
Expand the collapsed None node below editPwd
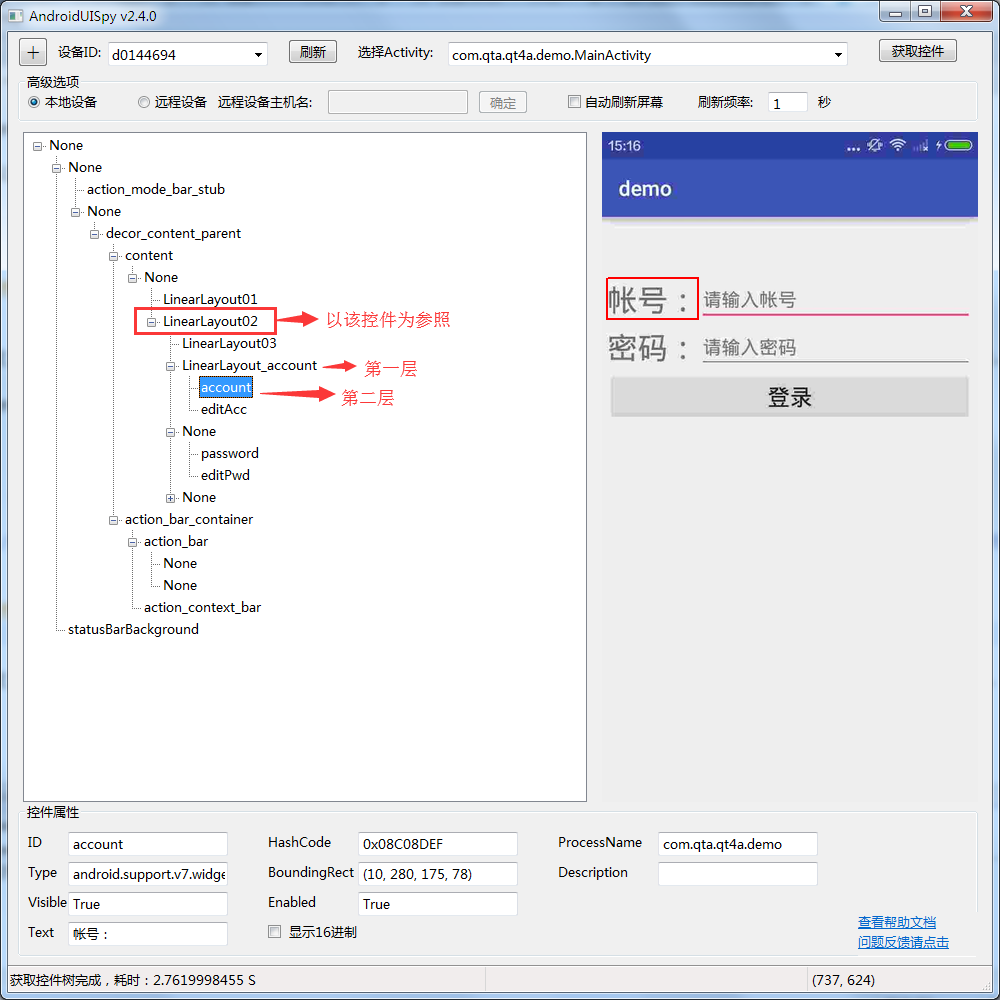tap(171, 498)
